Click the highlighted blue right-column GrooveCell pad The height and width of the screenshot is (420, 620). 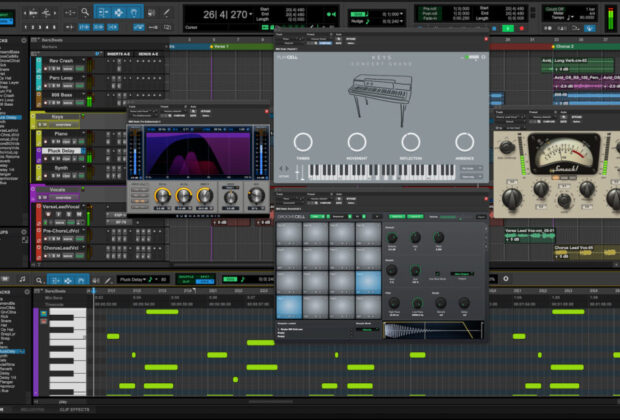[x=368, y=282]
